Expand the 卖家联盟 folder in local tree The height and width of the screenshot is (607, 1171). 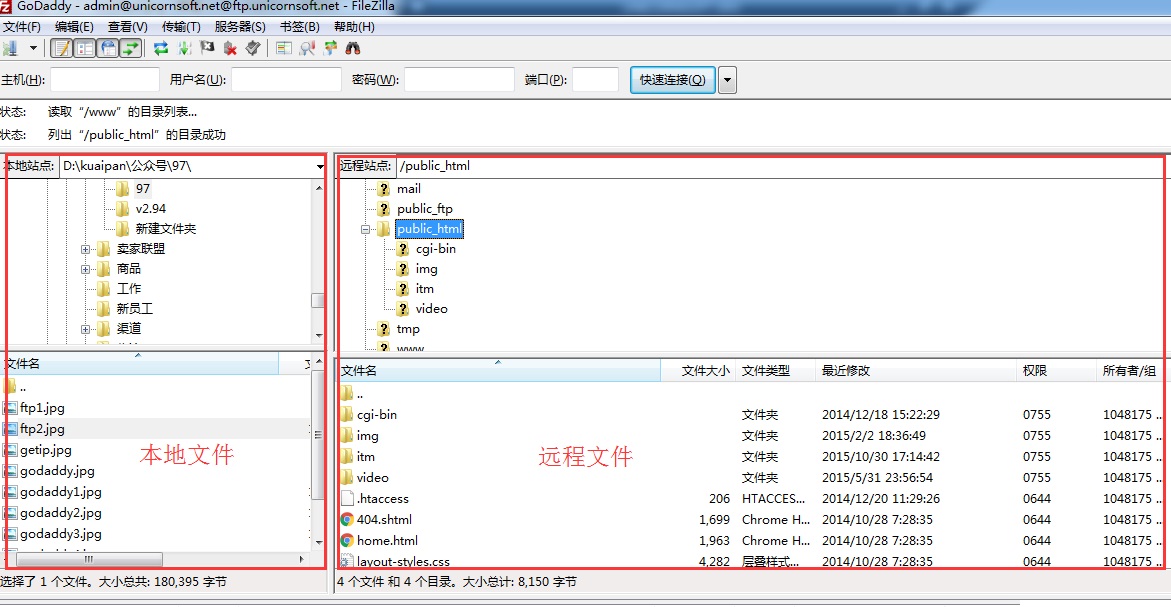click(x=86, y=249)
